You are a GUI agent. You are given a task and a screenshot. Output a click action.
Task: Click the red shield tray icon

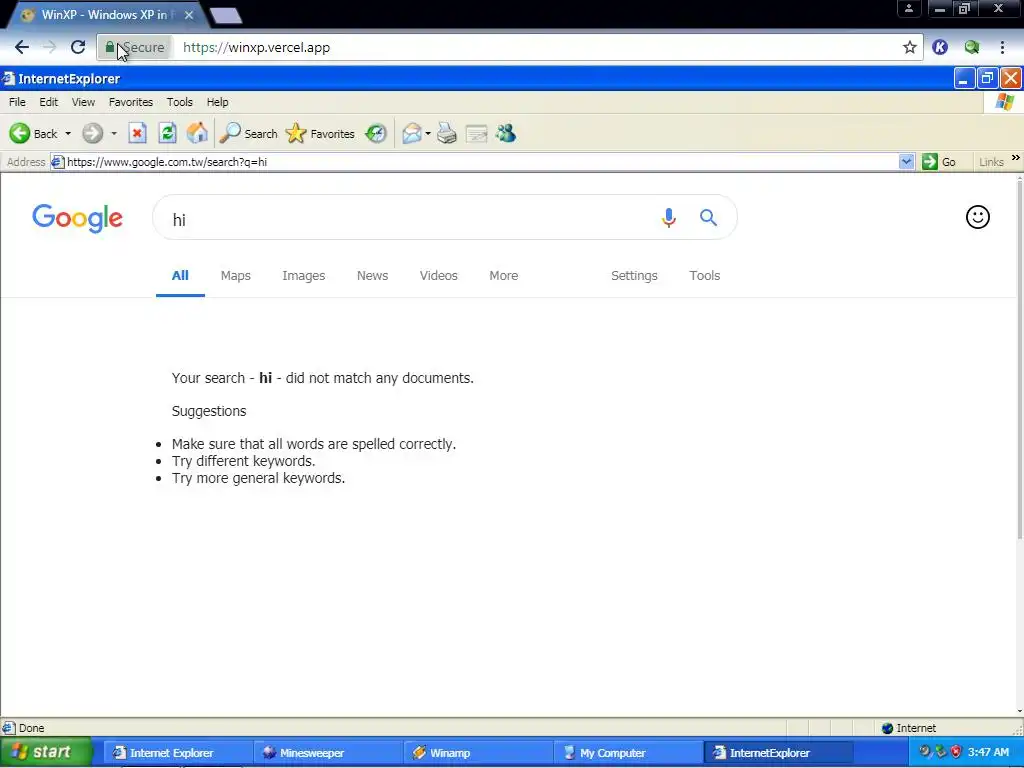[x=956, y=752]
